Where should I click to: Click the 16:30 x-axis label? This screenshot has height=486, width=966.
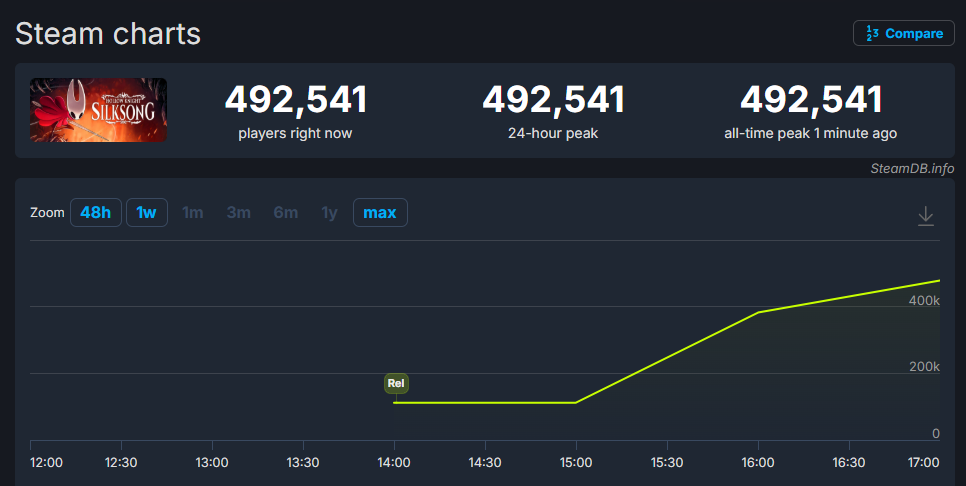[849, 463]
